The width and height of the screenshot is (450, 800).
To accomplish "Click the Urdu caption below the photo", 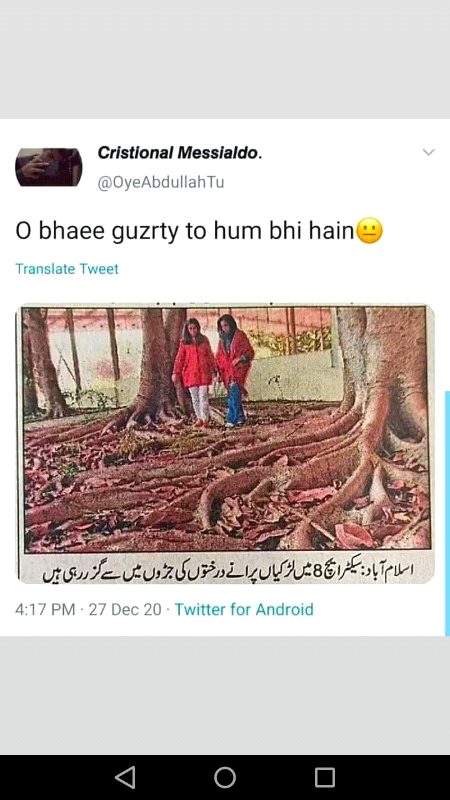I will pos(227,568).
